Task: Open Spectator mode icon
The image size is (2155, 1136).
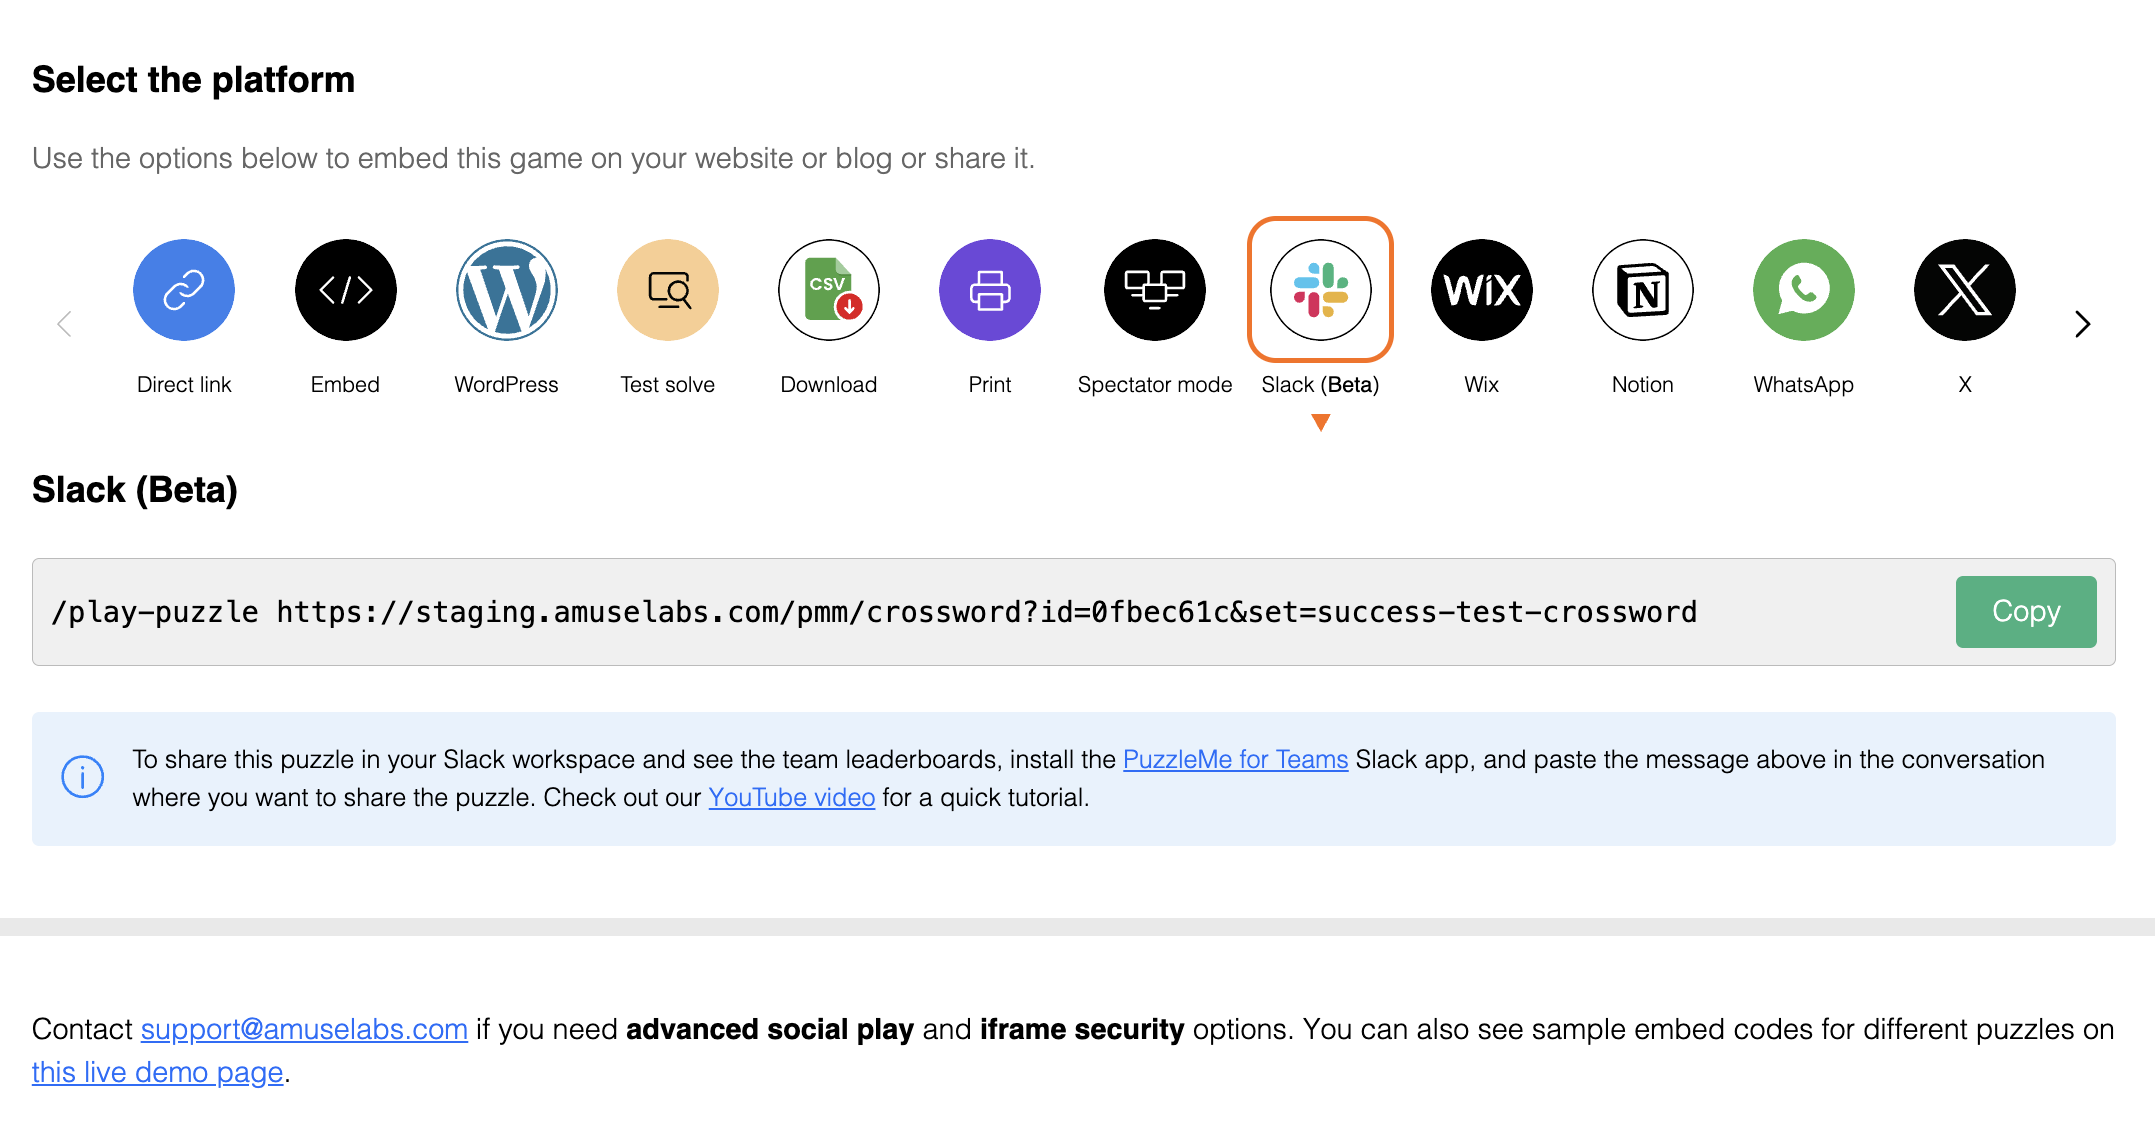Action: (x=1155, y=290)
